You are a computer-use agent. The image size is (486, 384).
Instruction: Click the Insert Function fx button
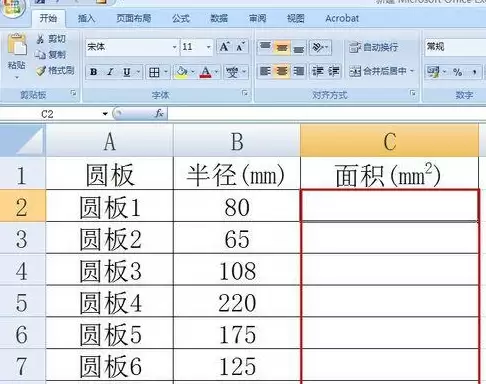[159, 114]
